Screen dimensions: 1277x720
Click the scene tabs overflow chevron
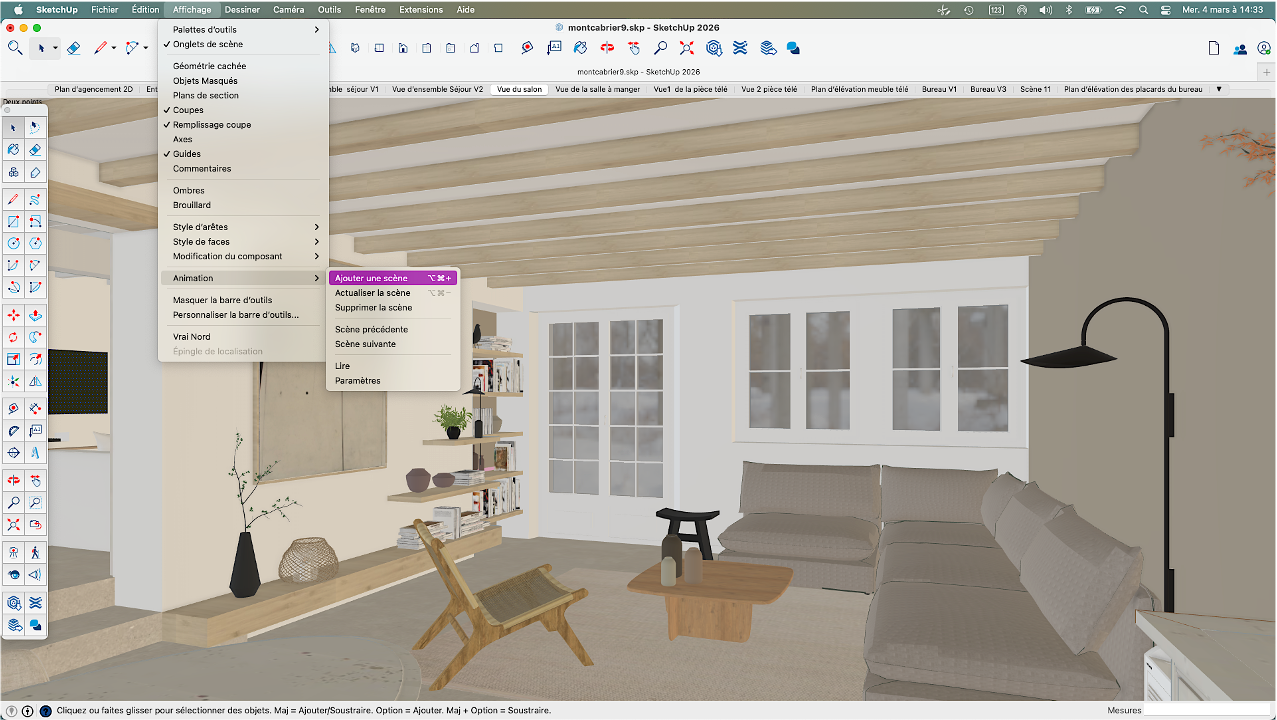pos(1218,88)
